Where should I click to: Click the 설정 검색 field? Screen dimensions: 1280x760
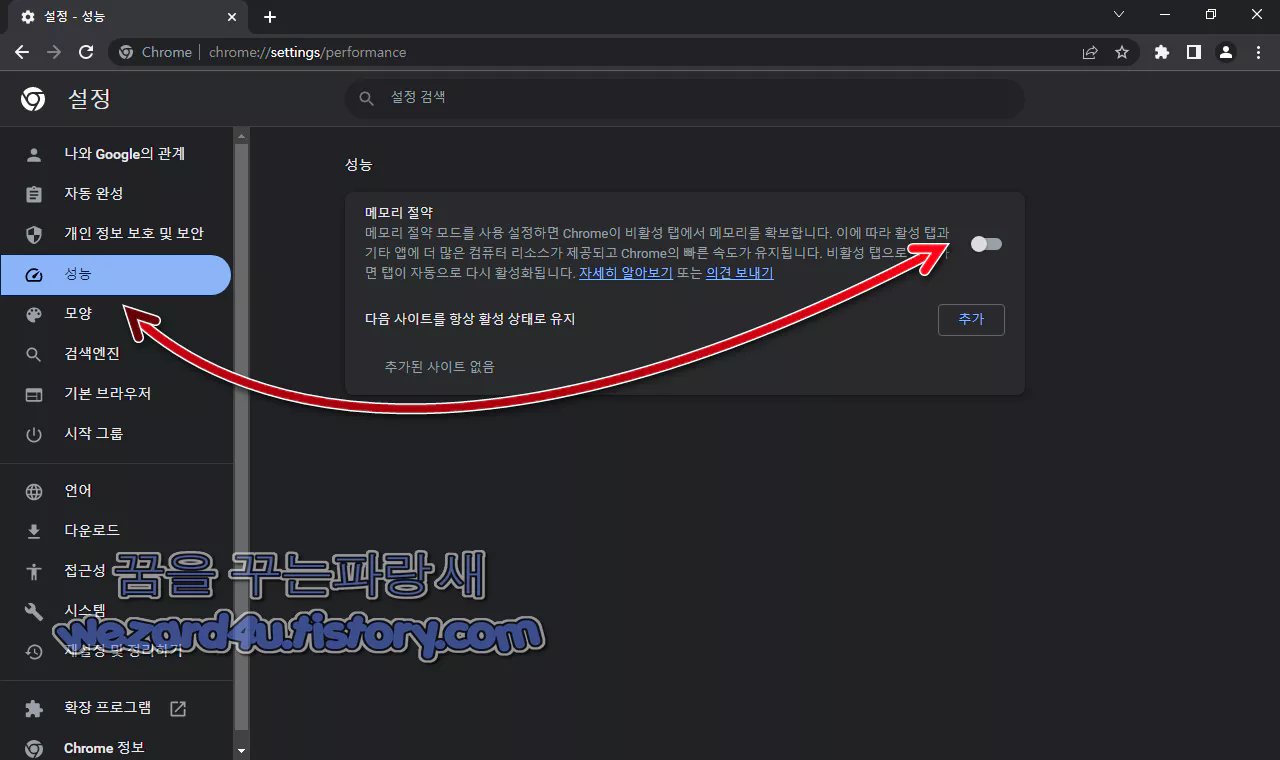point(685,98)
